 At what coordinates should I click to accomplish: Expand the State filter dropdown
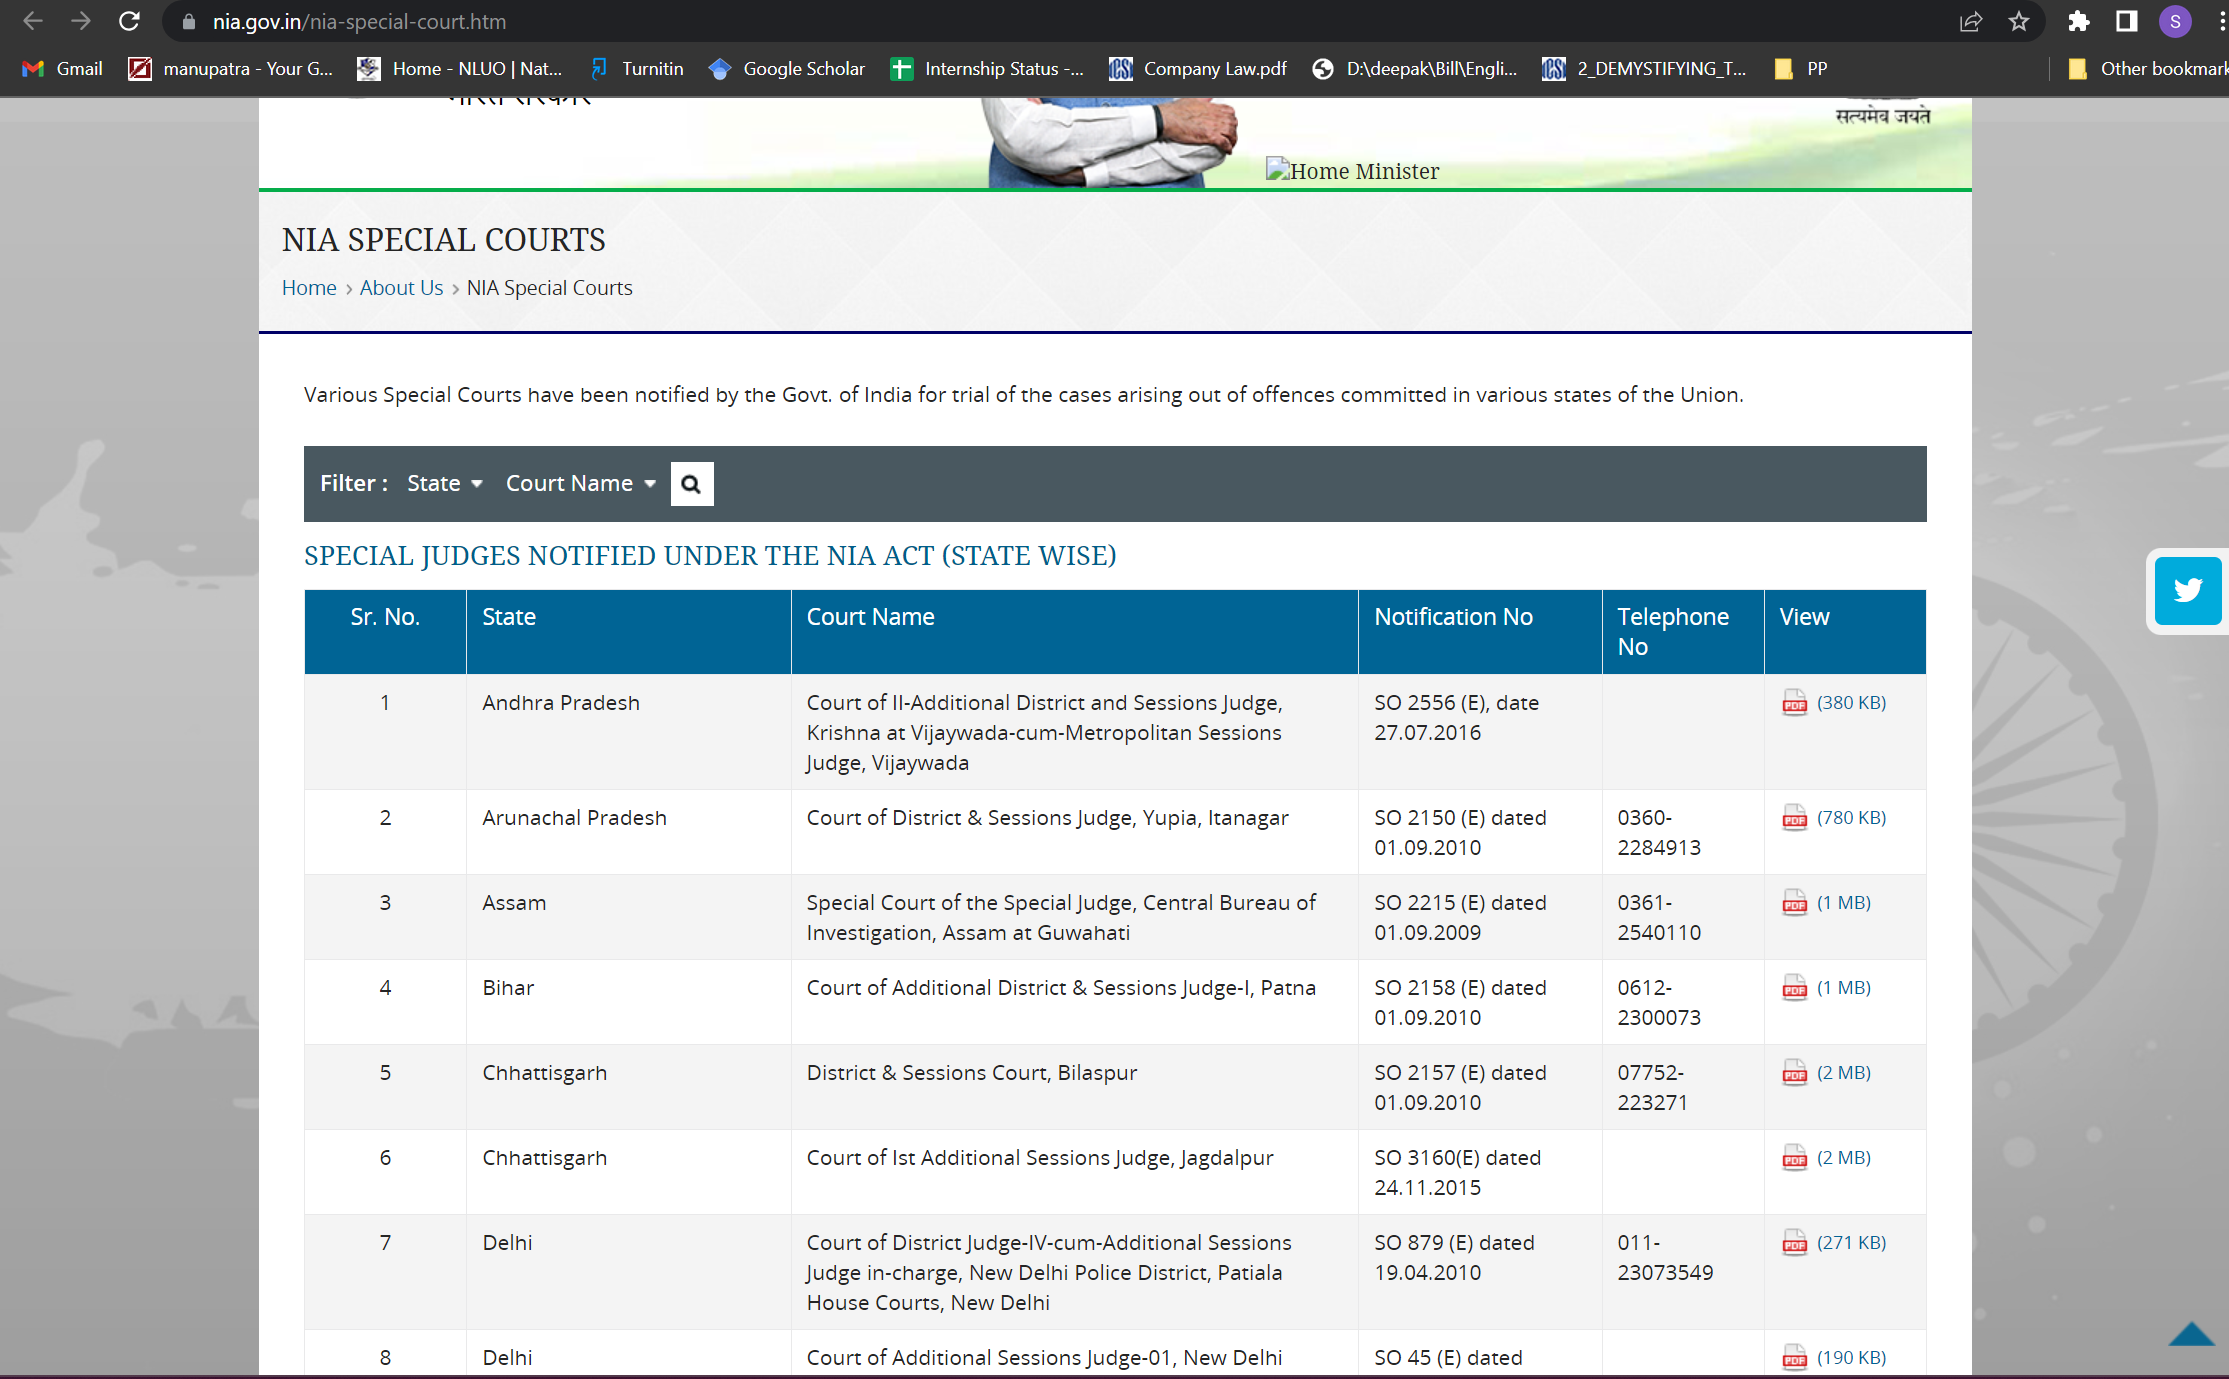tap(445, 484)
